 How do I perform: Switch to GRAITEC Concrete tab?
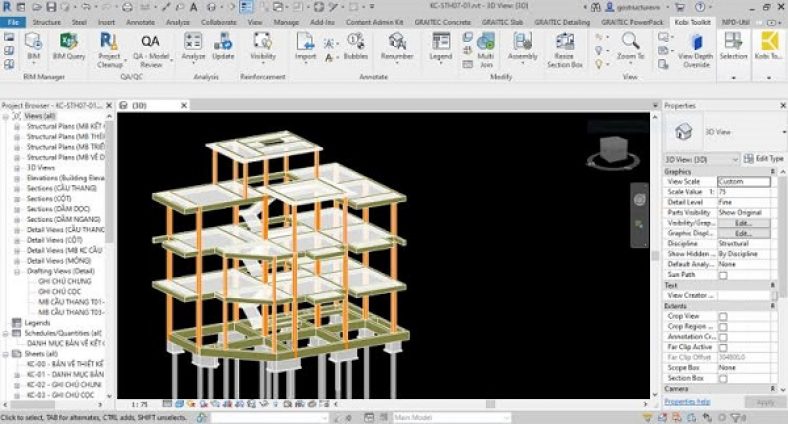442,22
